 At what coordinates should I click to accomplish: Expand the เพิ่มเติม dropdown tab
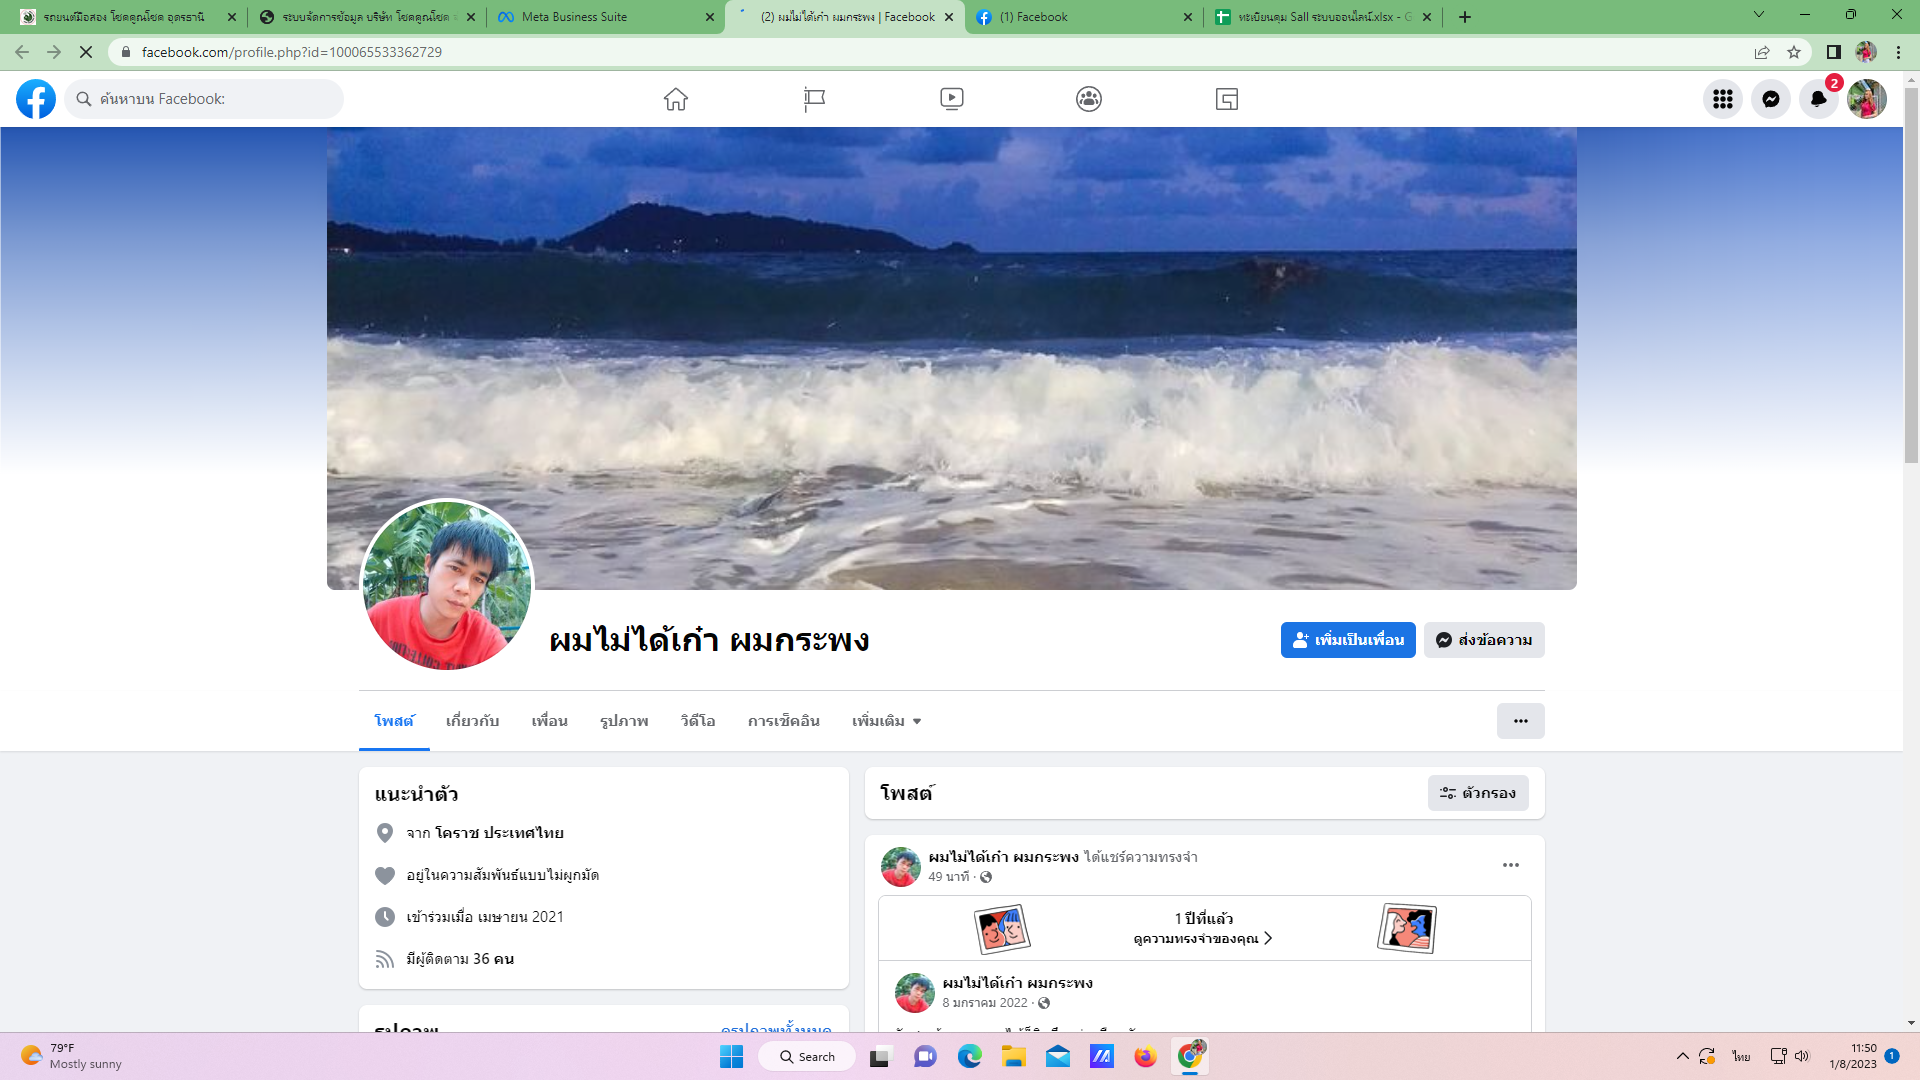[x=886, y=721]
